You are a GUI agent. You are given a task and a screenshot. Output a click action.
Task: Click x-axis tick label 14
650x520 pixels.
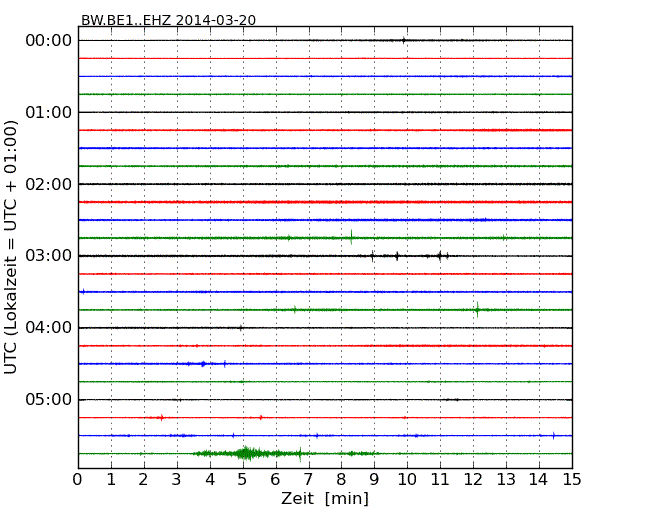(539, 480)
